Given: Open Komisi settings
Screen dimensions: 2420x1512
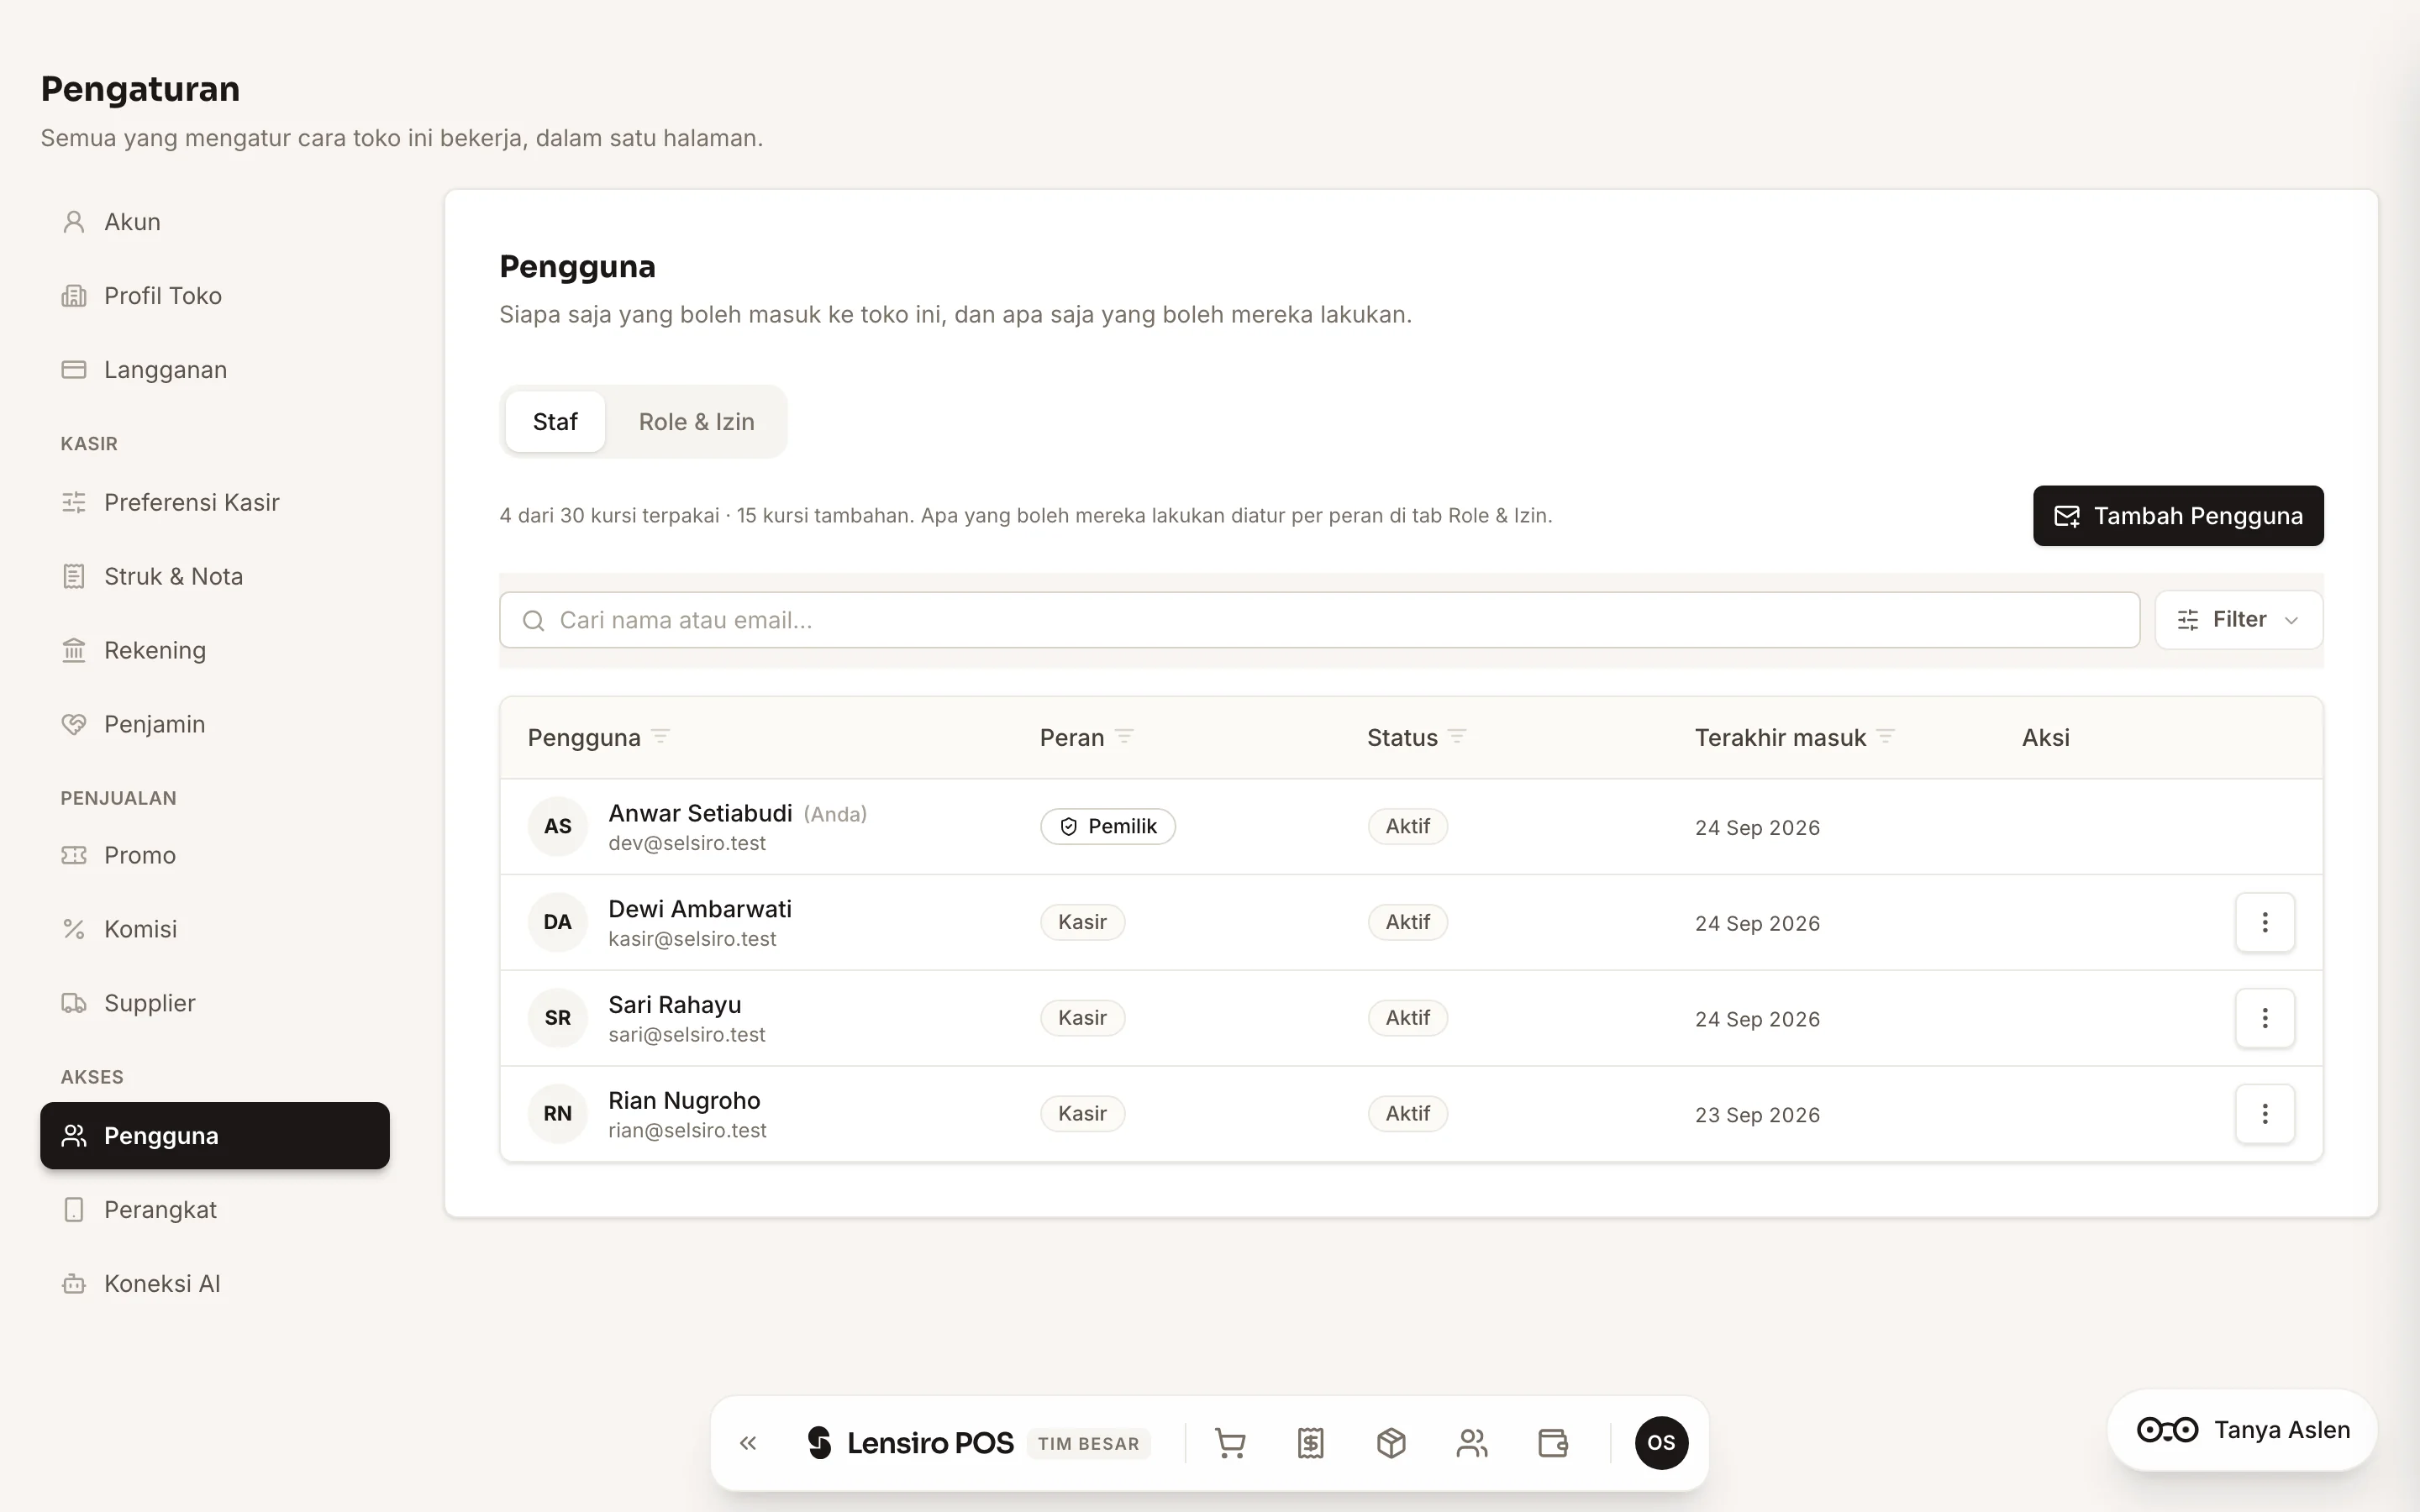Looking at the screenshot, I should [215, 929].
